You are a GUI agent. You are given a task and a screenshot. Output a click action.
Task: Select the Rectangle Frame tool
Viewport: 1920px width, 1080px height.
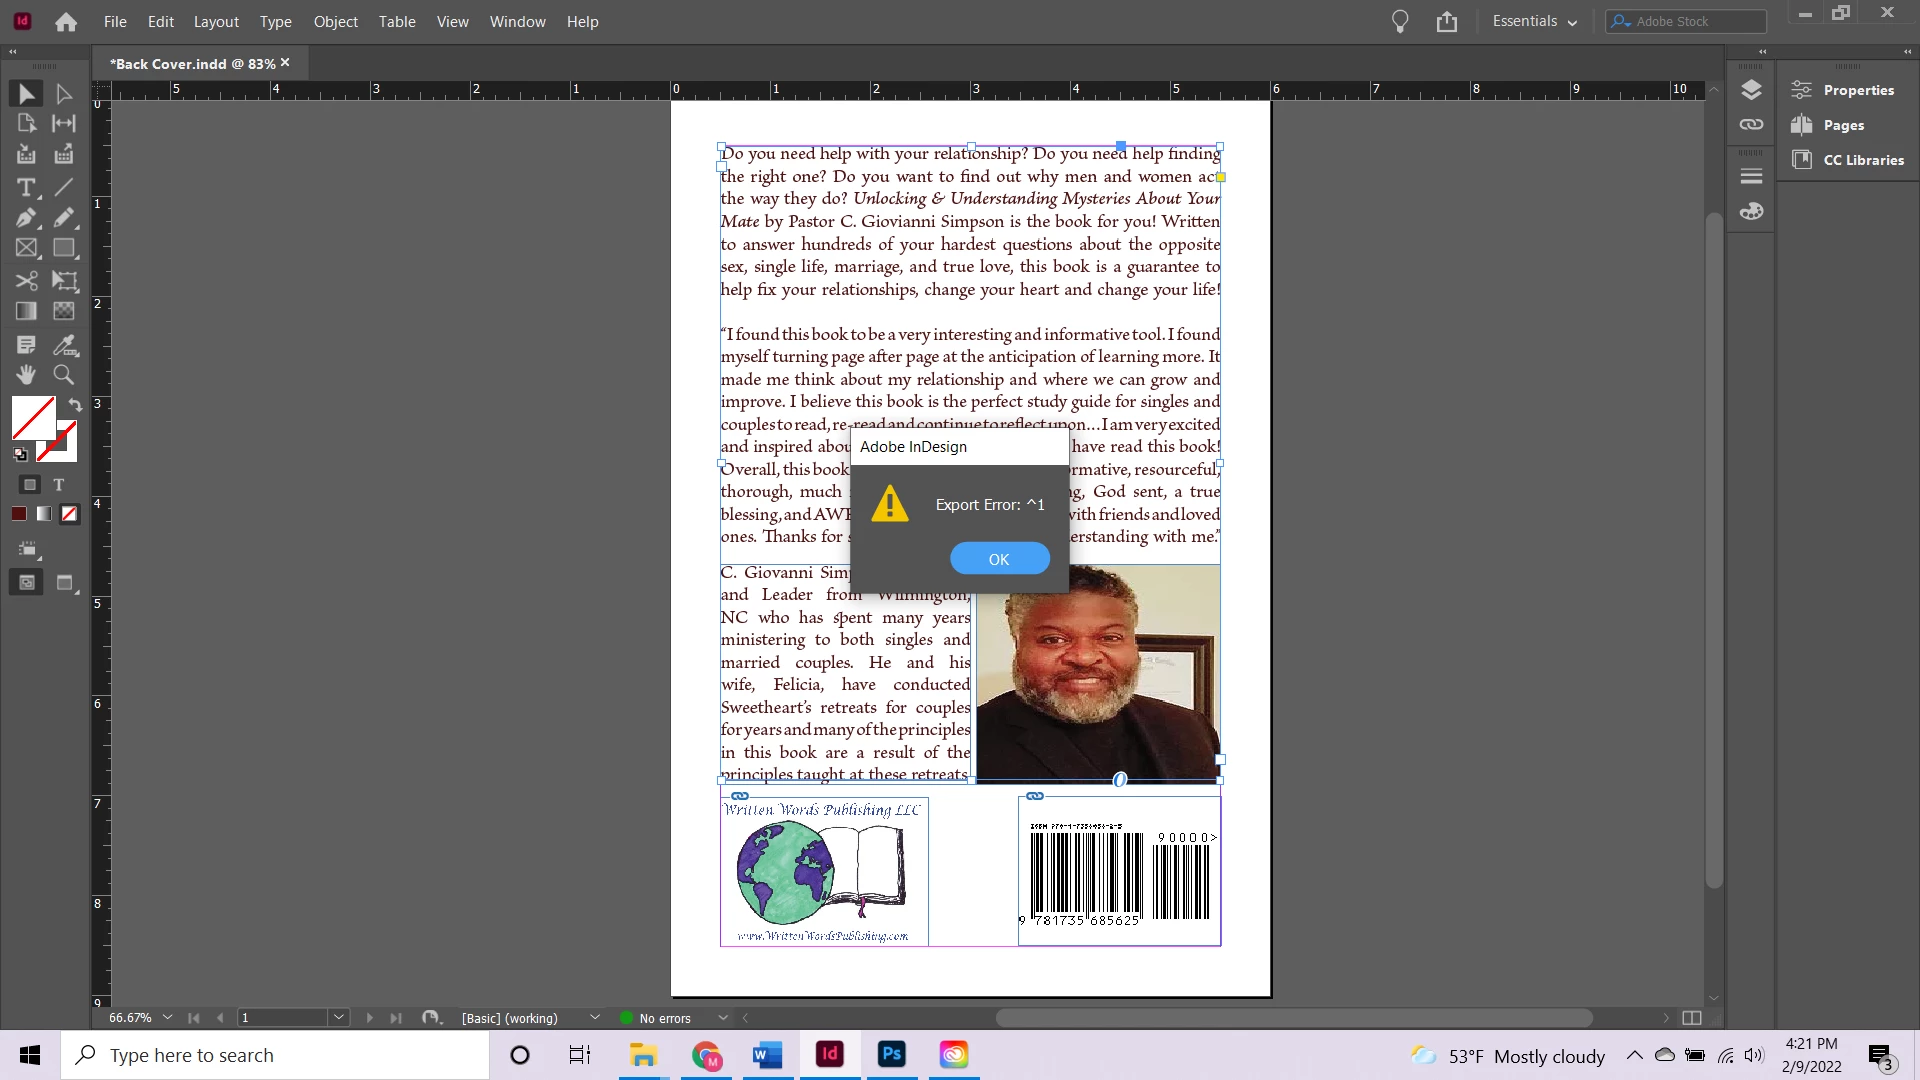pyautogui.click(x=27, y=248)
